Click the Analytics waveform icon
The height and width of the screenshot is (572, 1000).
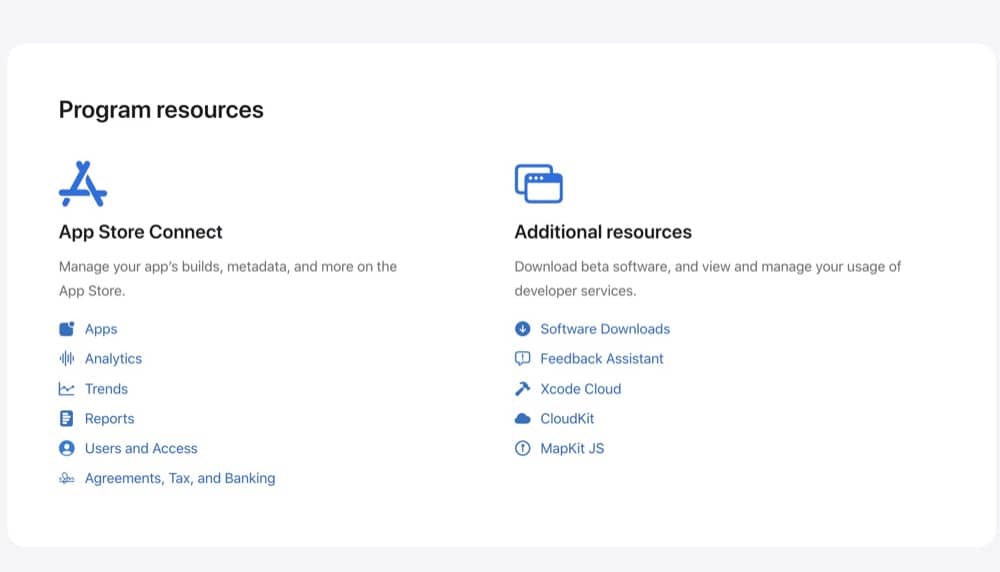67,358
